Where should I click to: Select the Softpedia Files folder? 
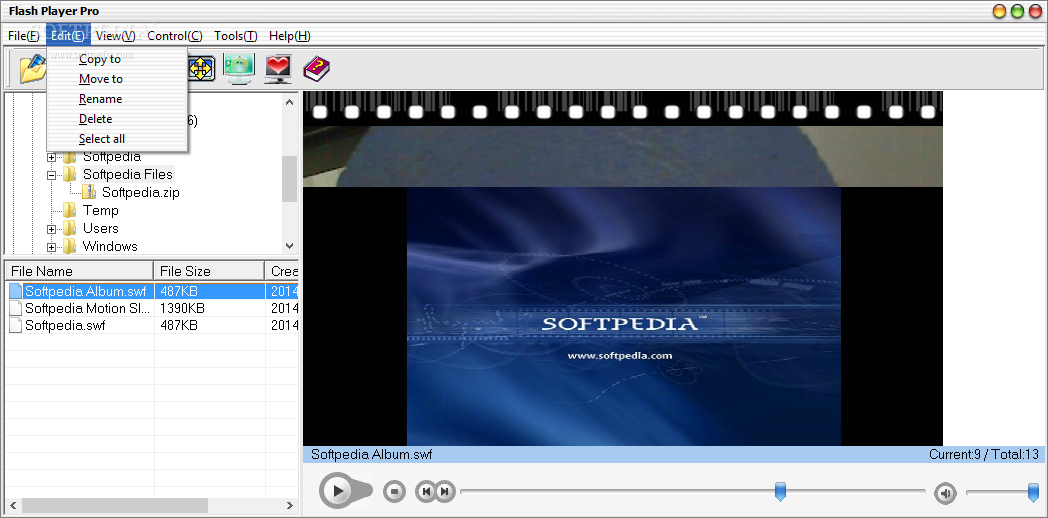click(x=128, y=174)
